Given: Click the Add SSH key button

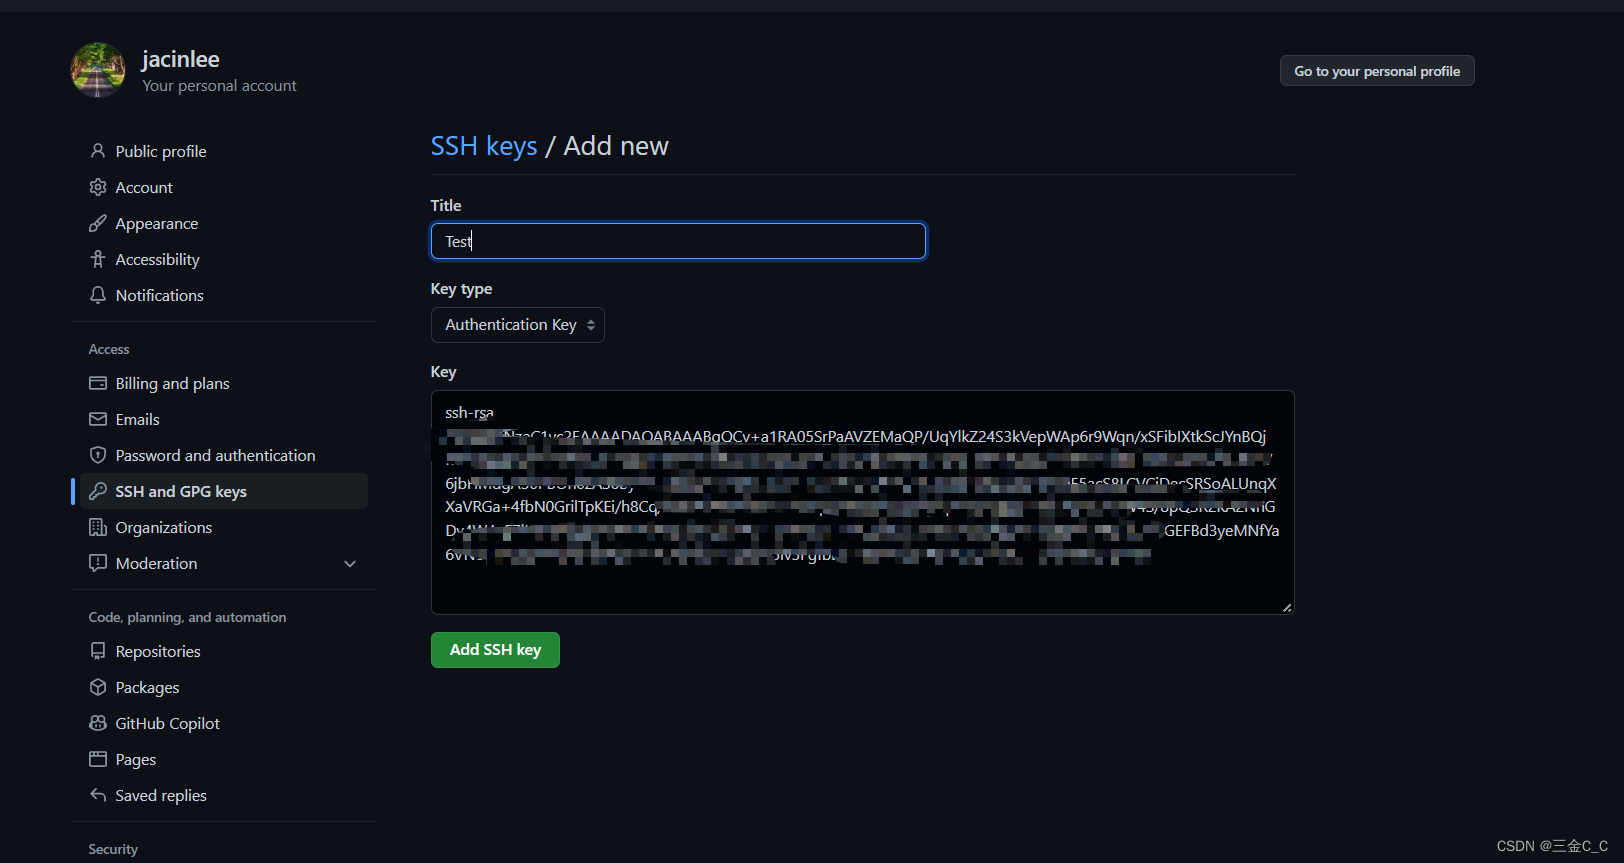Looking at the screenshot, I should pyautogui.click(x=495, y=650).
